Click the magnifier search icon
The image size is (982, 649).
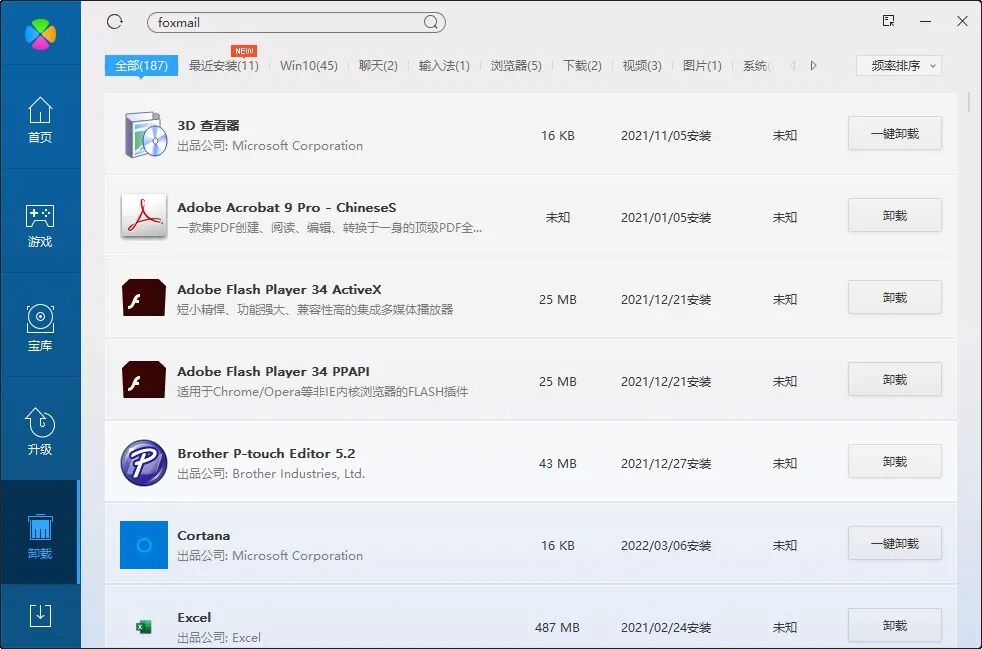point(430,23)
